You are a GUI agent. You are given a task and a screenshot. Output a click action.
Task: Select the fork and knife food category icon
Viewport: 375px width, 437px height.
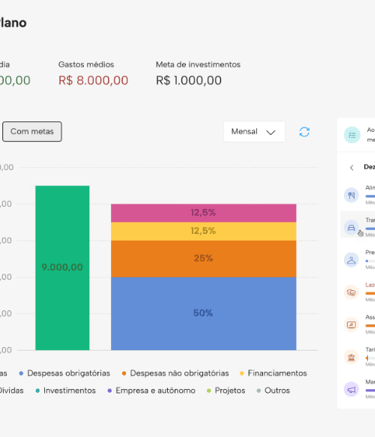coord(351,195)
